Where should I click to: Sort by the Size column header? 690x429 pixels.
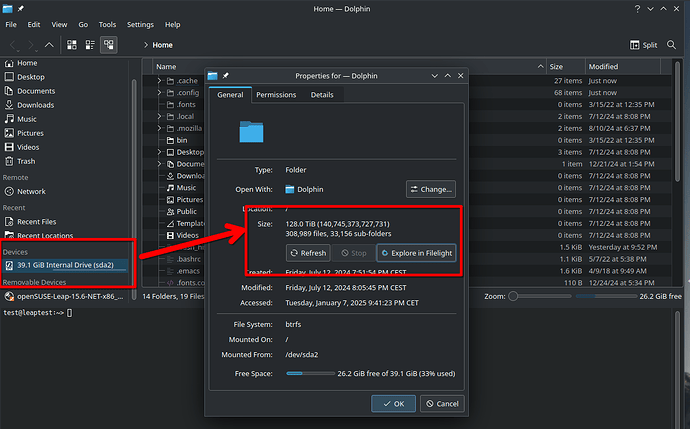[565, 66]
